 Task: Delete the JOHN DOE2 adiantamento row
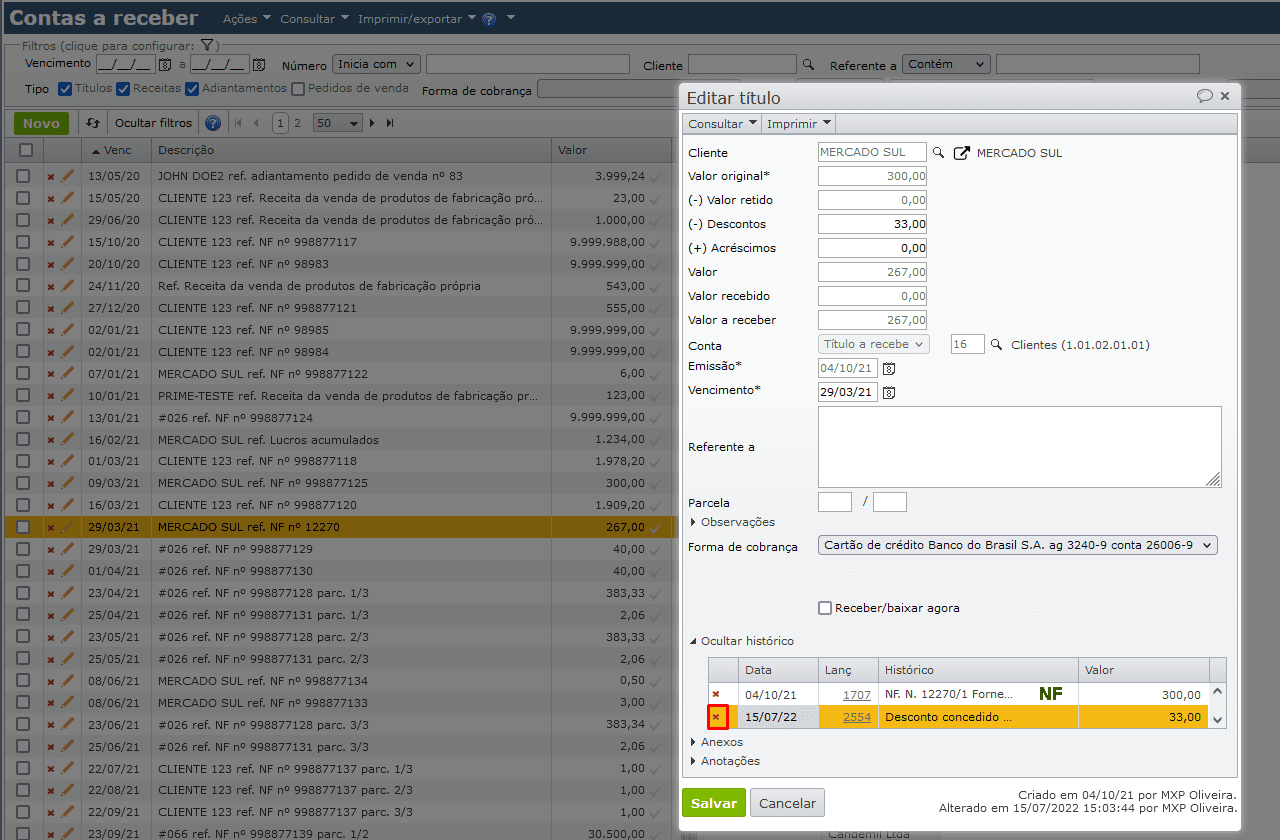click(x=51, y=176)
